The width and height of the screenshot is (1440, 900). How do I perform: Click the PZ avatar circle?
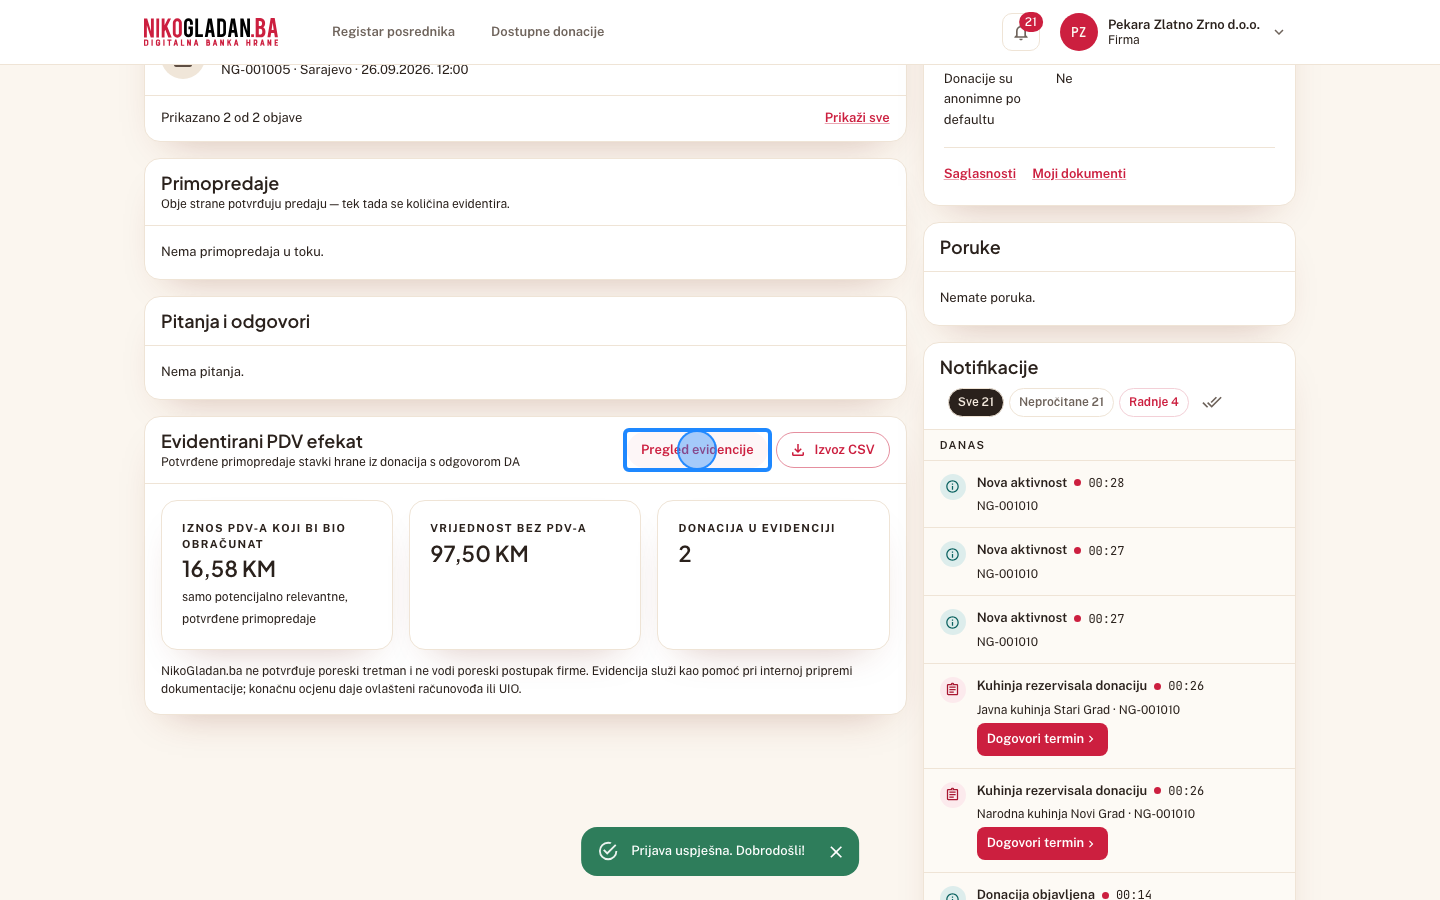(x=1078, y=32)
